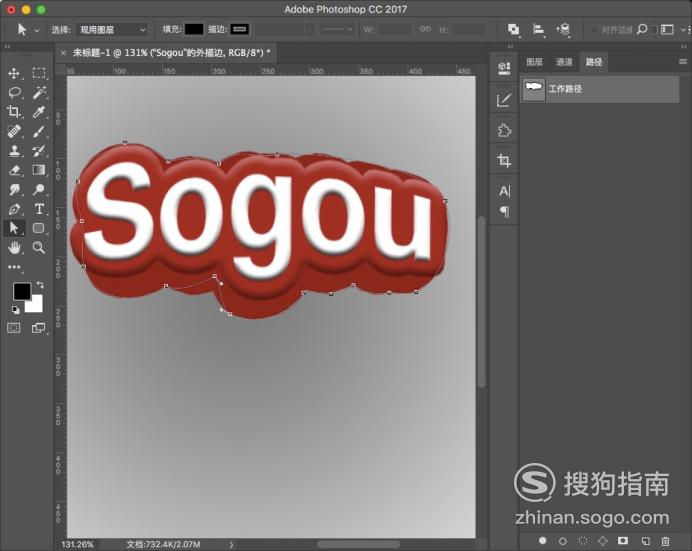Open path arrangement options
The image size is (692, 551).
pos(563,30)
